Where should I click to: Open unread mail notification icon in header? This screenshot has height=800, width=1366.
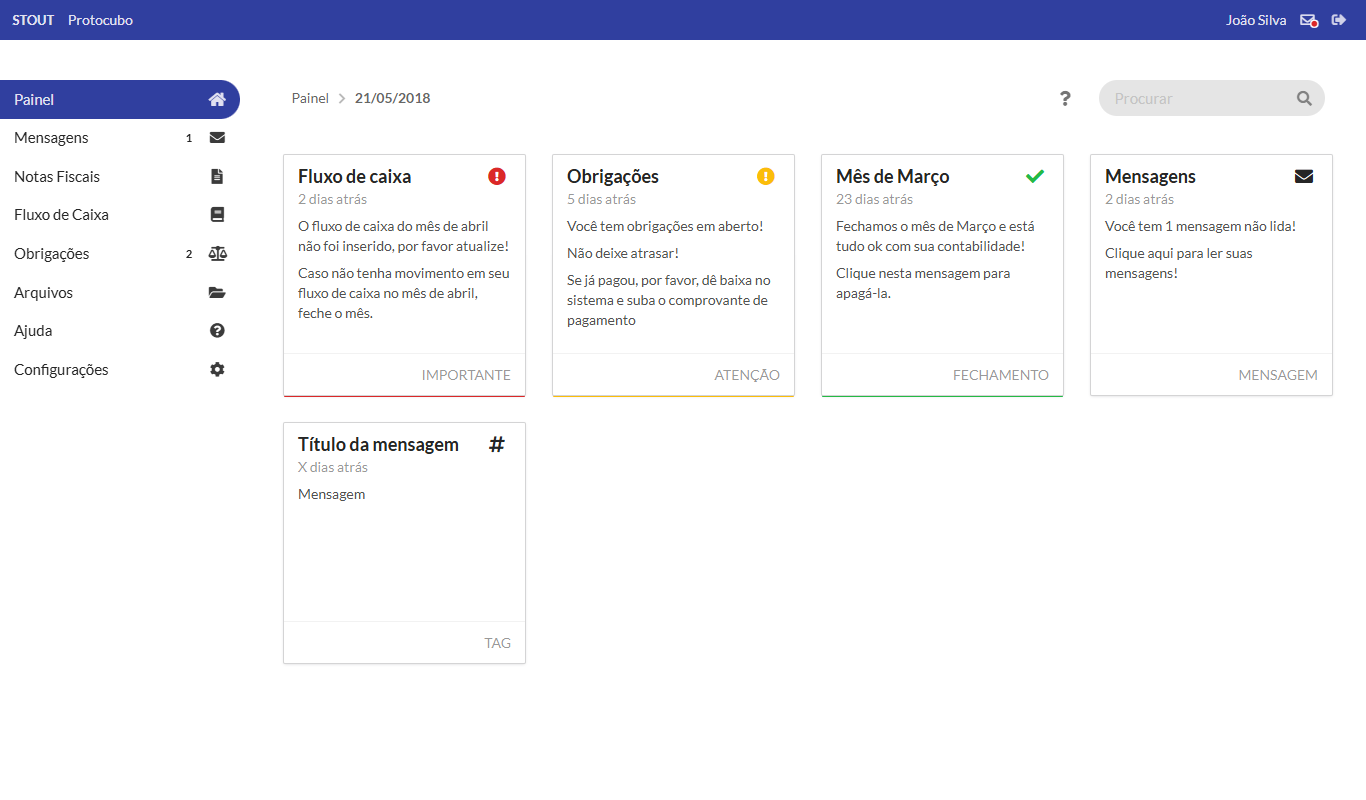click(x=1308, y=20)
